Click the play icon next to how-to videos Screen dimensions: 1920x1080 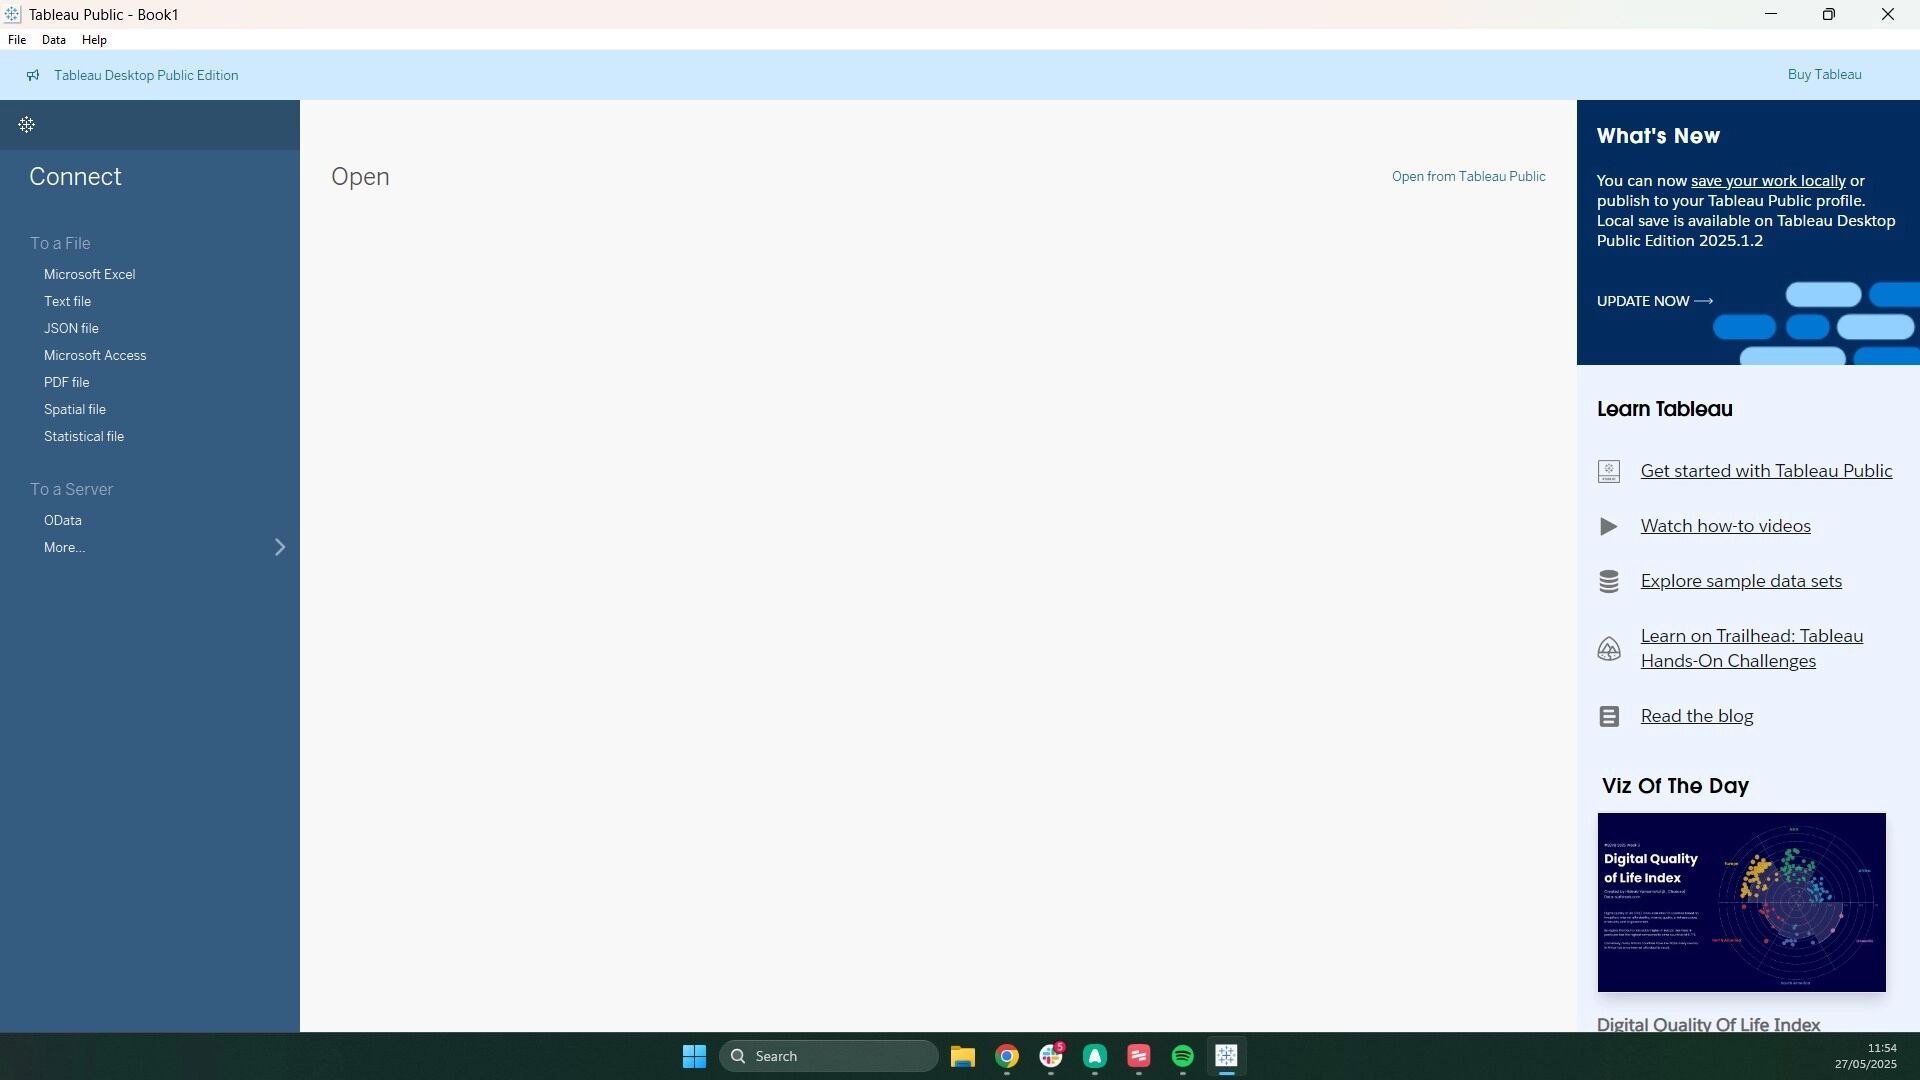[1608, 526]
